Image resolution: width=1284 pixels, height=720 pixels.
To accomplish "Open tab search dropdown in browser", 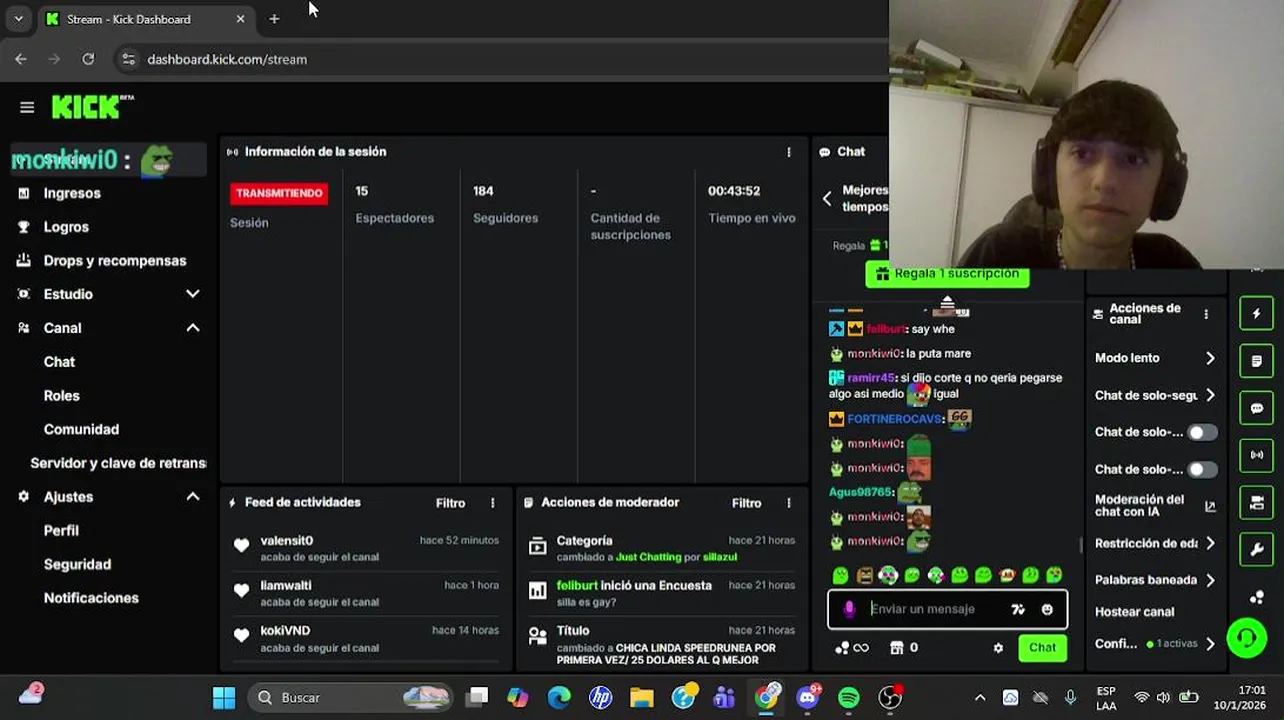I will point(18,19).
